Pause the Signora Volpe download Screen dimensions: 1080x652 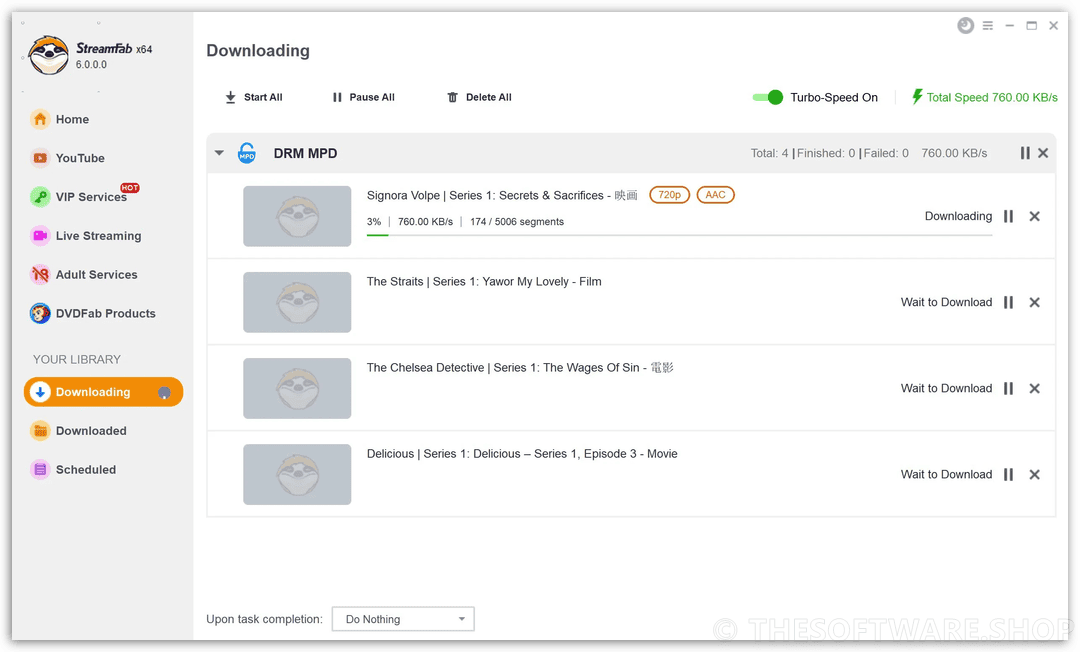point(1008,216)
